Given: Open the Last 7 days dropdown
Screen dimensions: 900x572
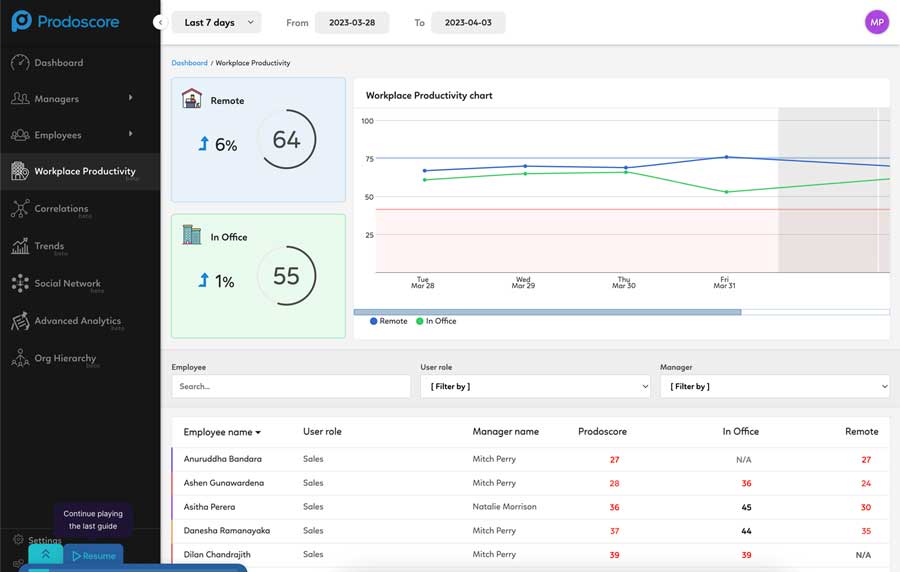Looking at the screenshot, I should (x=216, y=22).
